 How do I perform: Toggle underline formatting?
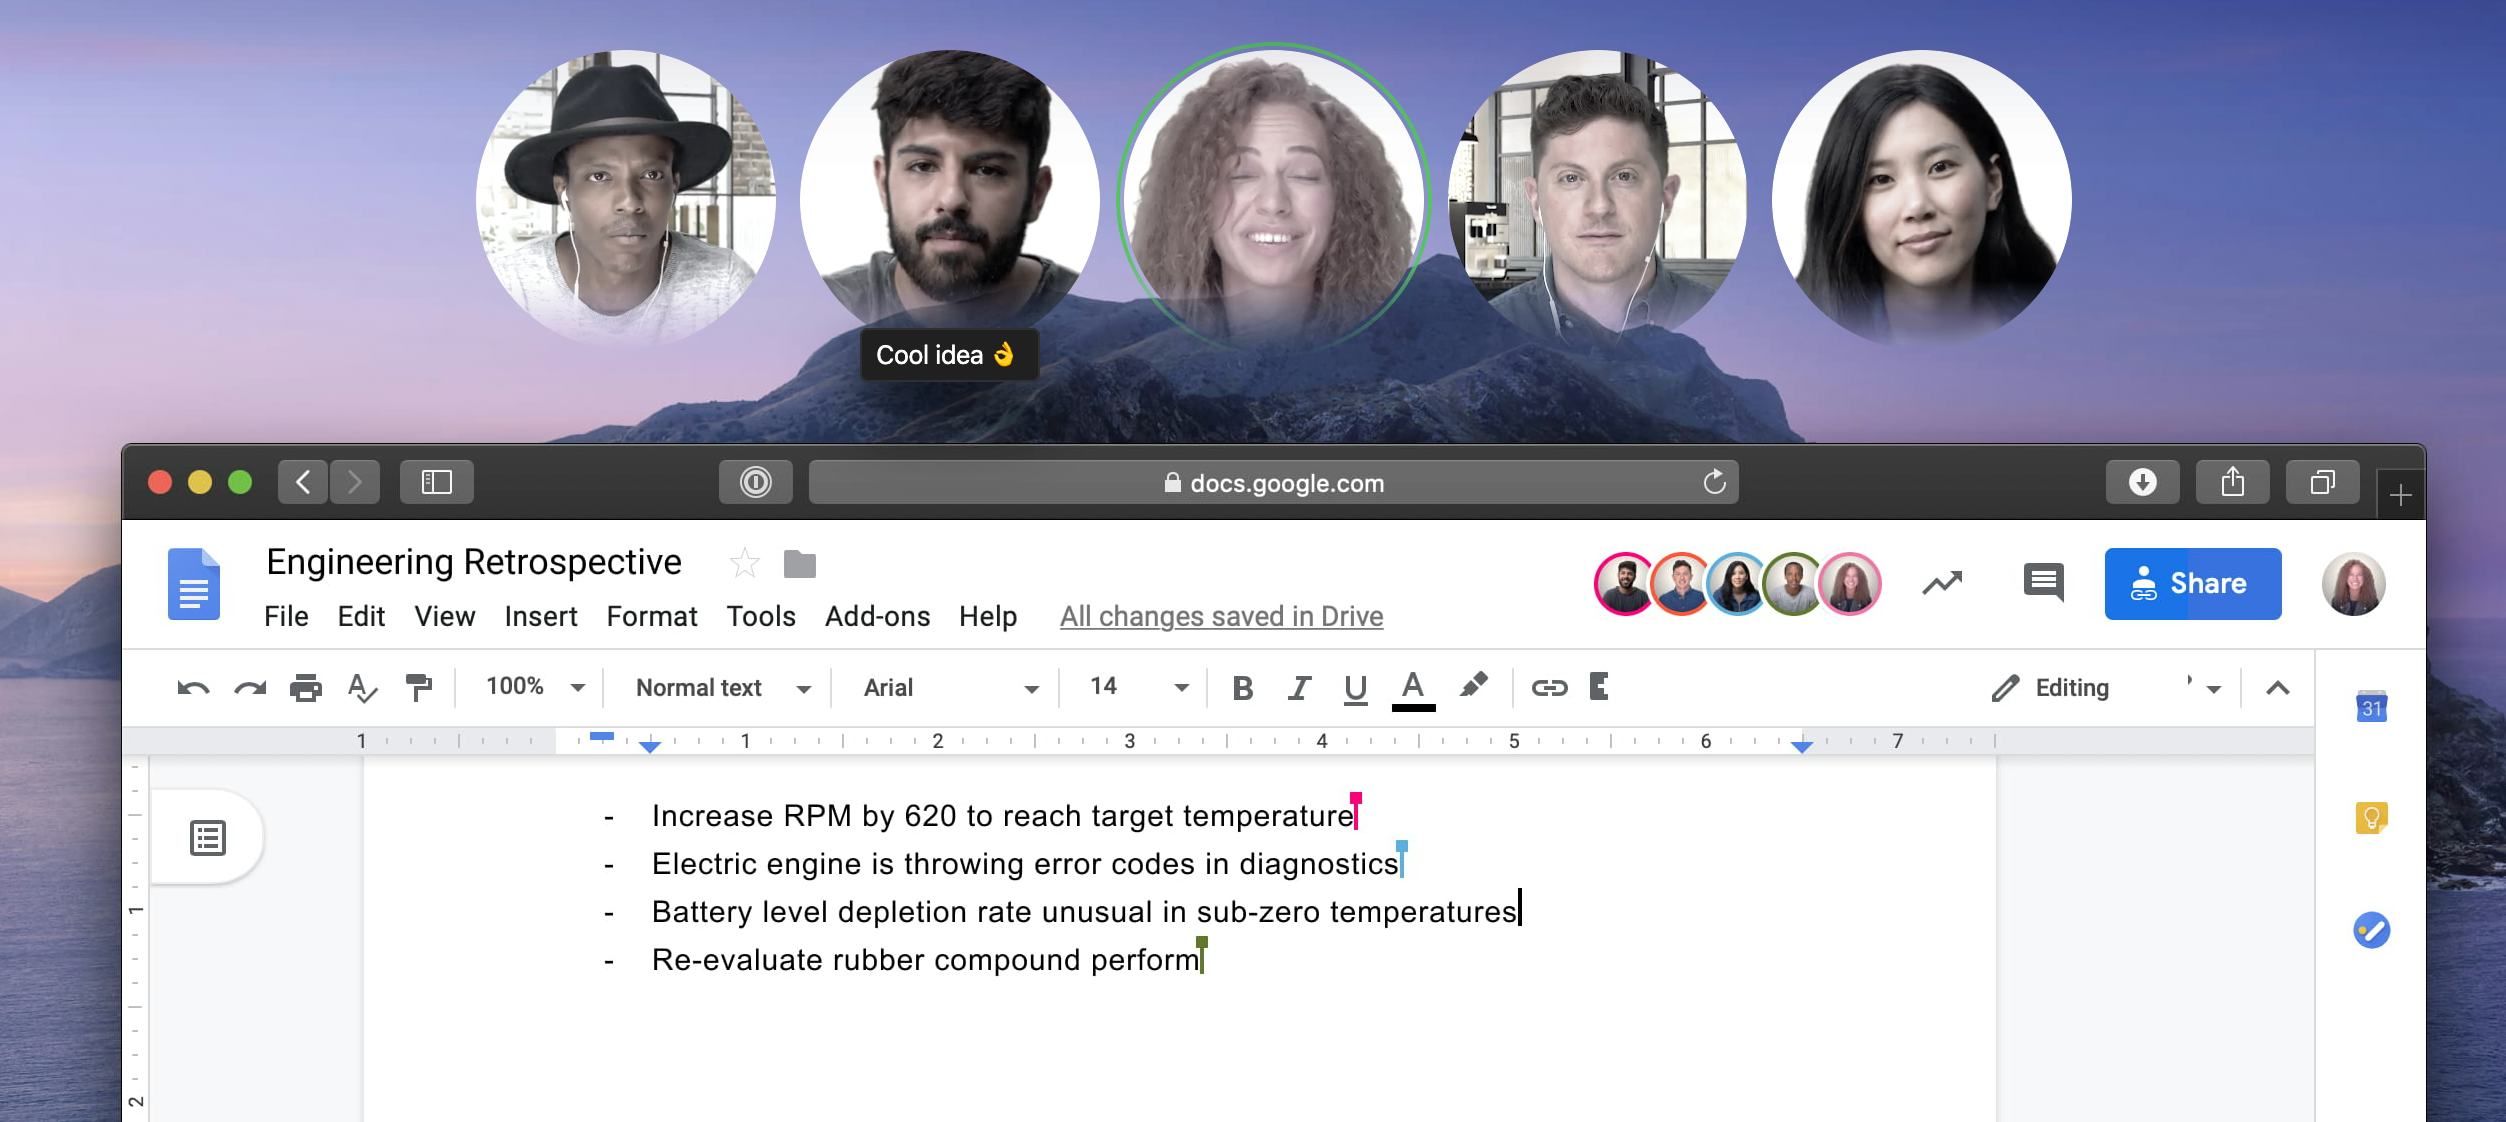tap(1355, 687)
